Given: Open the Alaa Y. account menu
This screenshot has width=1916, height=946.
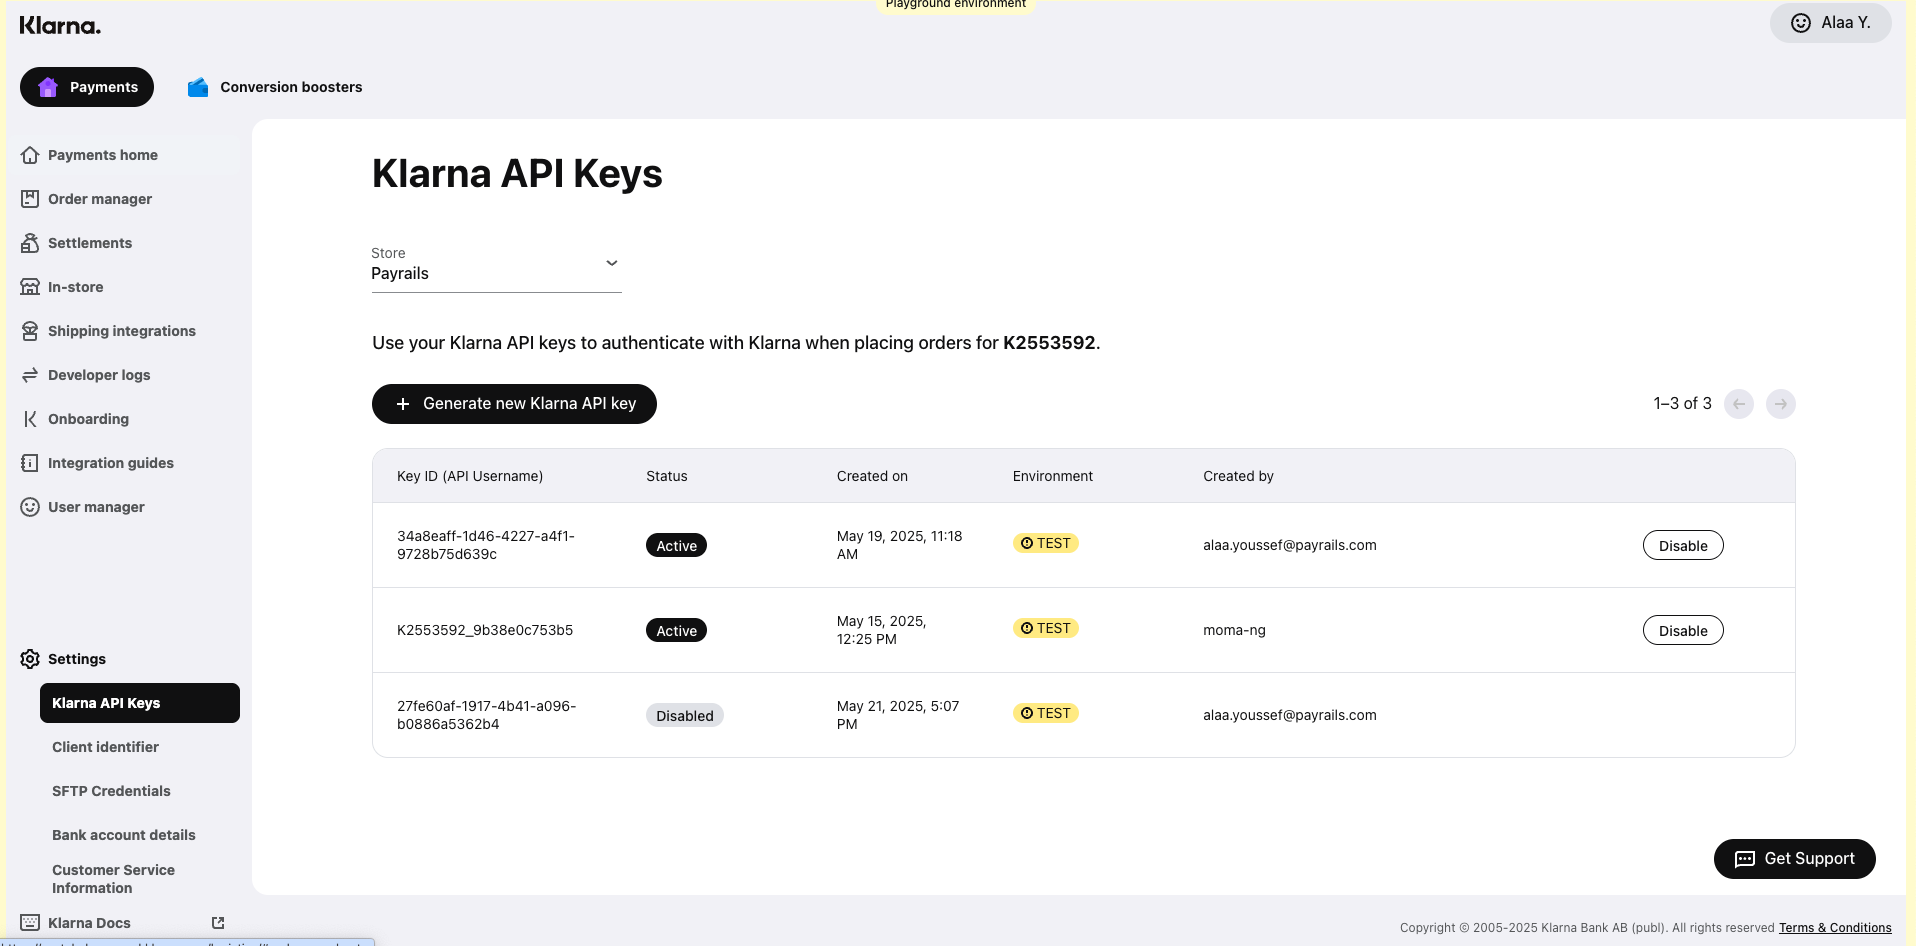Looking at the screenshot, I should (x=1830, y=22).
